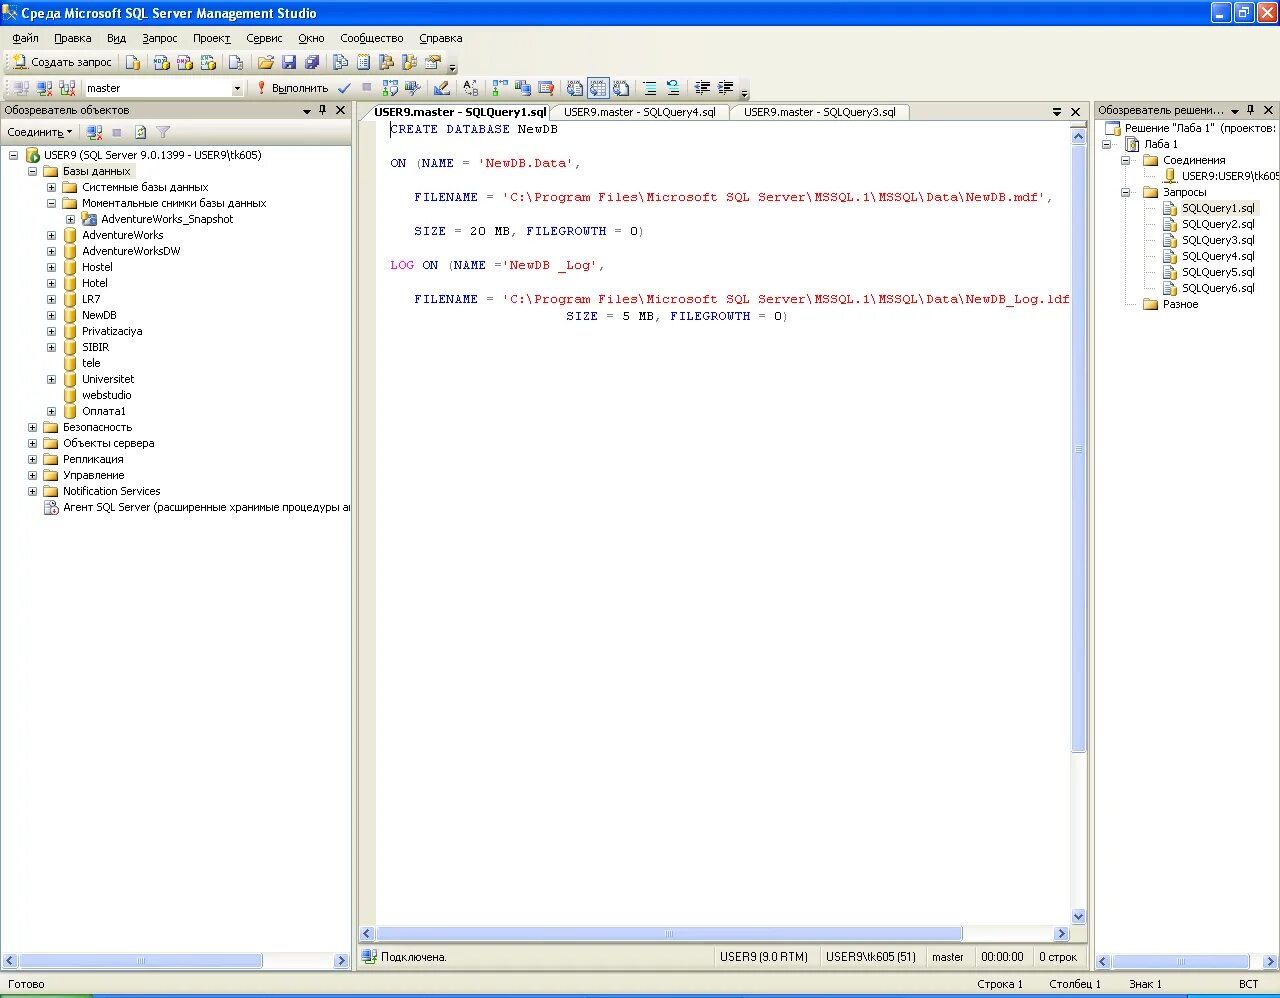Image resolution: width=1280 pixels, height=998 pixels.
Task: Toggle Include Actual Execution Plan
Action: coord(498,88)
